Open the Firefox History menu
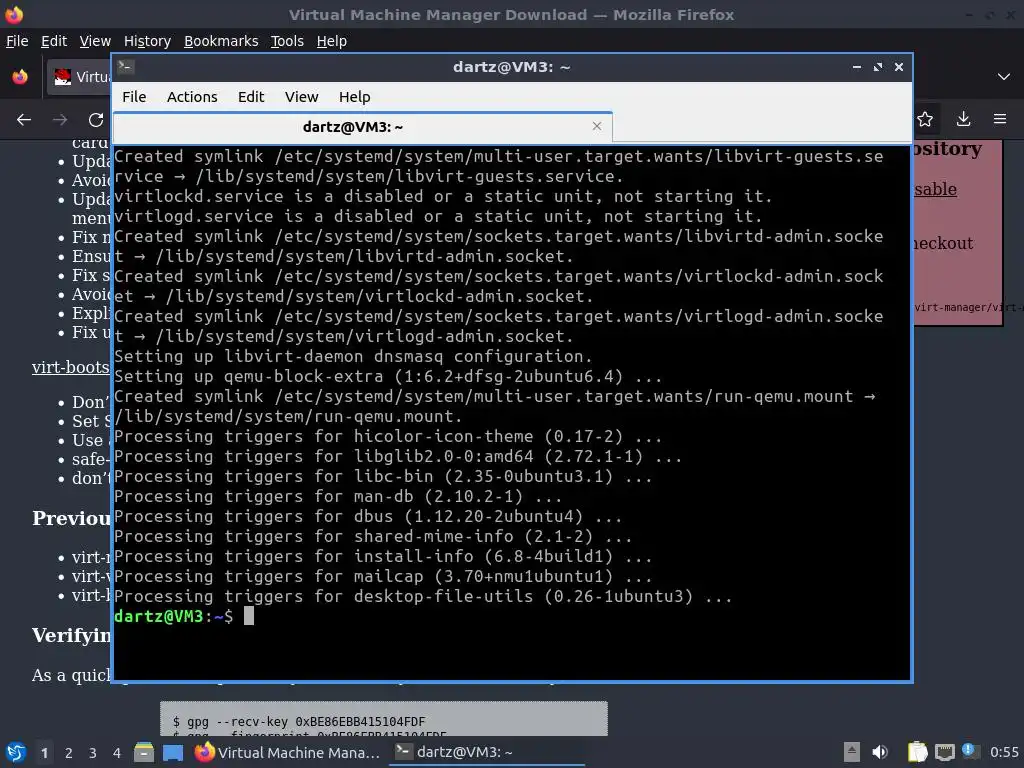1024x768 pixels. click(x=147, y=41)
